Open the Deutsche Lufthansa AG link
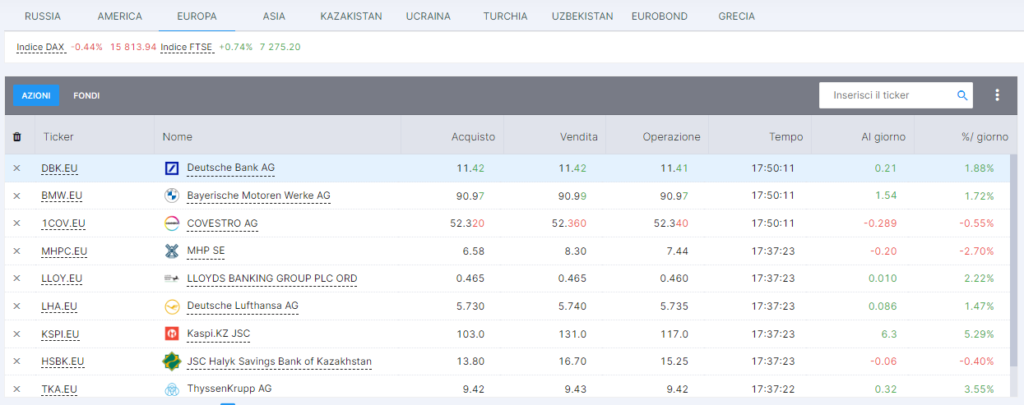This screenshot has width=1024, height=405. (x=242, y=305)
